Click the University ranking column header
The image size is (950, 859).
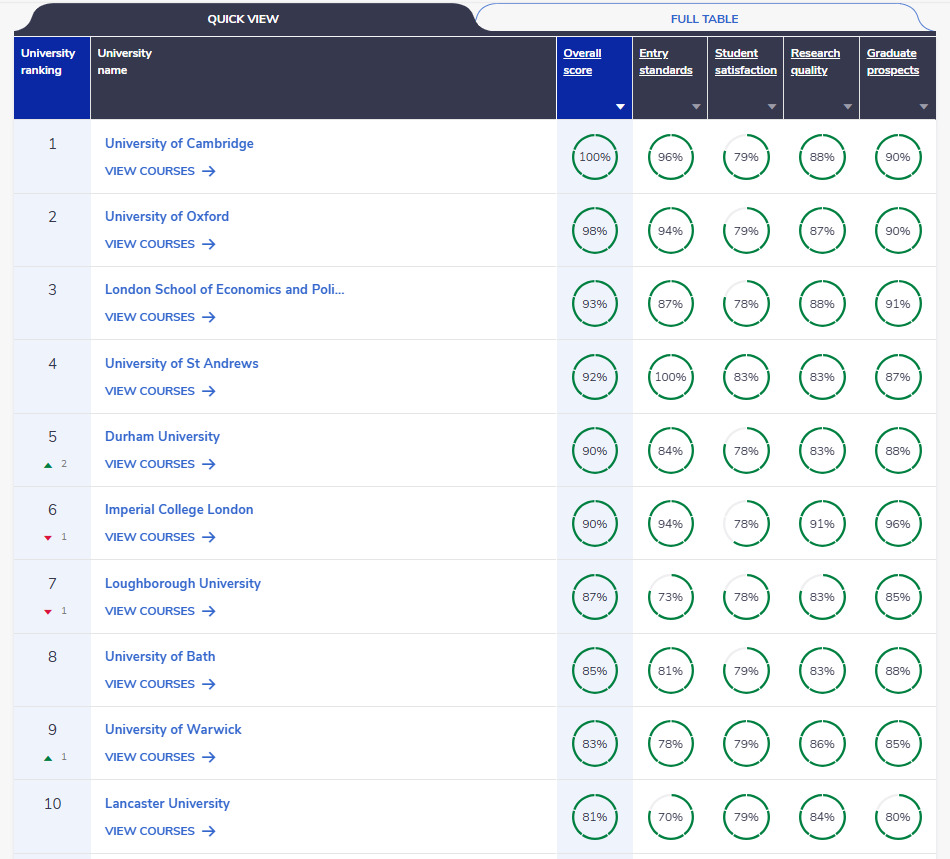(48, 62)
